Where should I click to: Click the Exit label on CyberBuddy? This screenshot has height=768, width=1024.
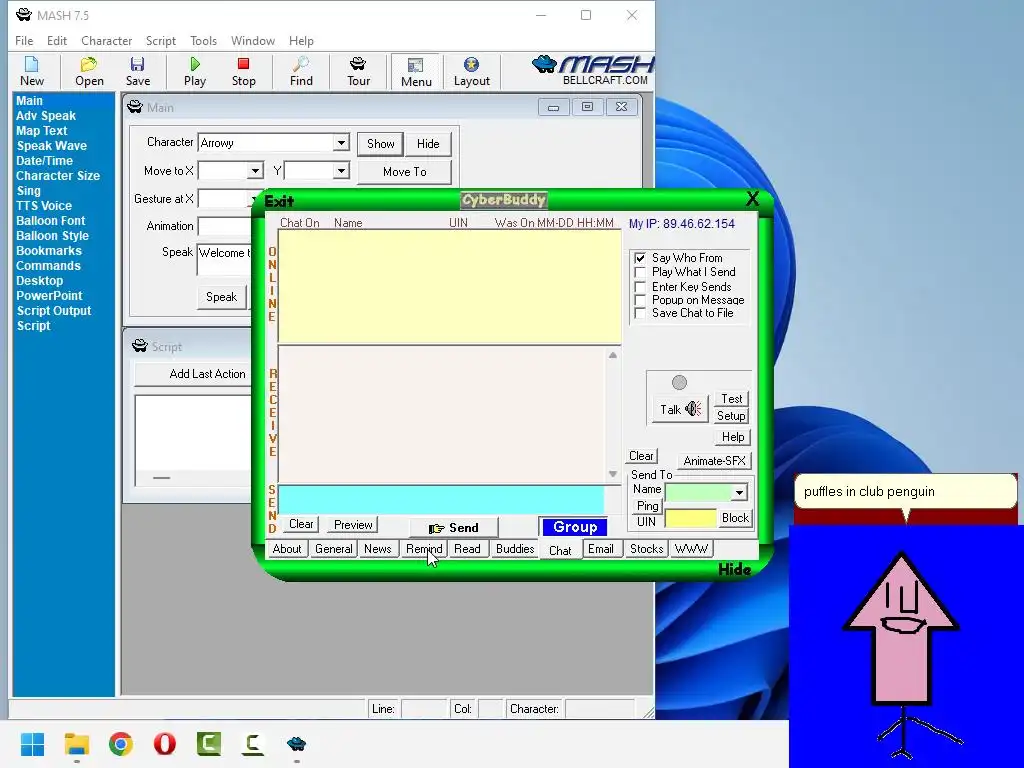click(x=279, y=201)
